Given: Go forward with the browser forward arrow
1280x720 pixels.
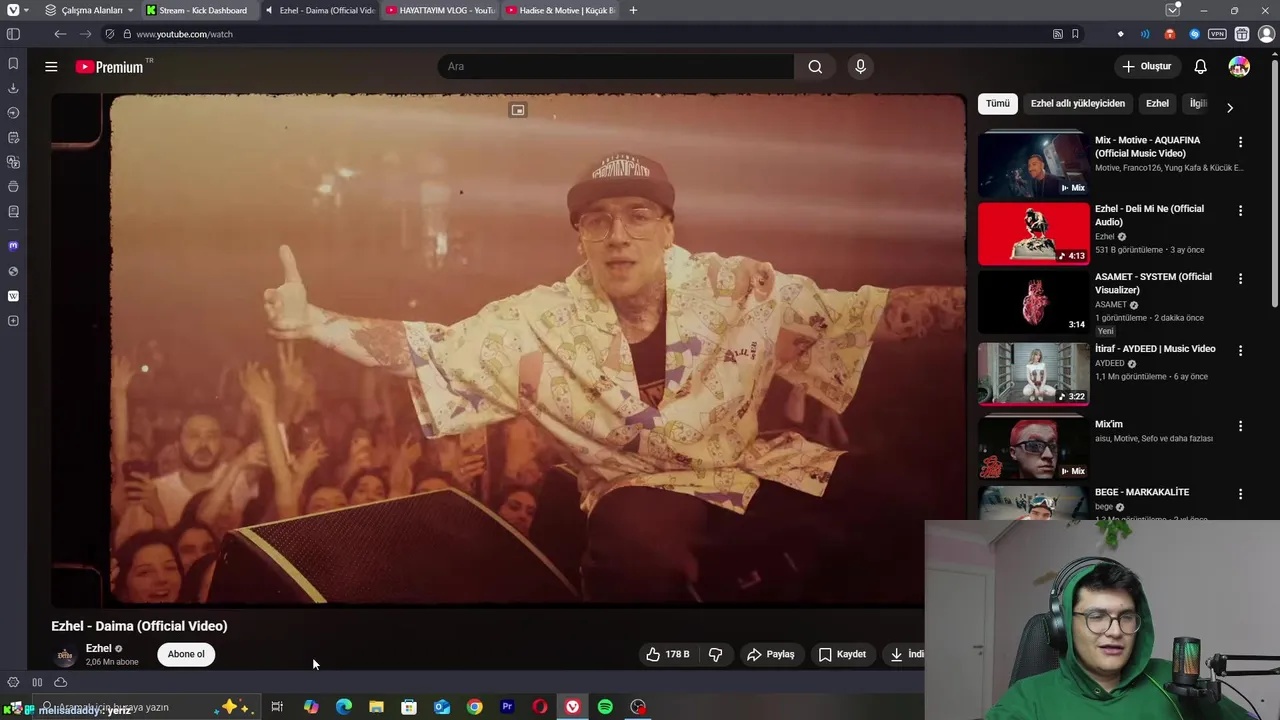Looking at the screenshot, I should (x=85, y=34).
